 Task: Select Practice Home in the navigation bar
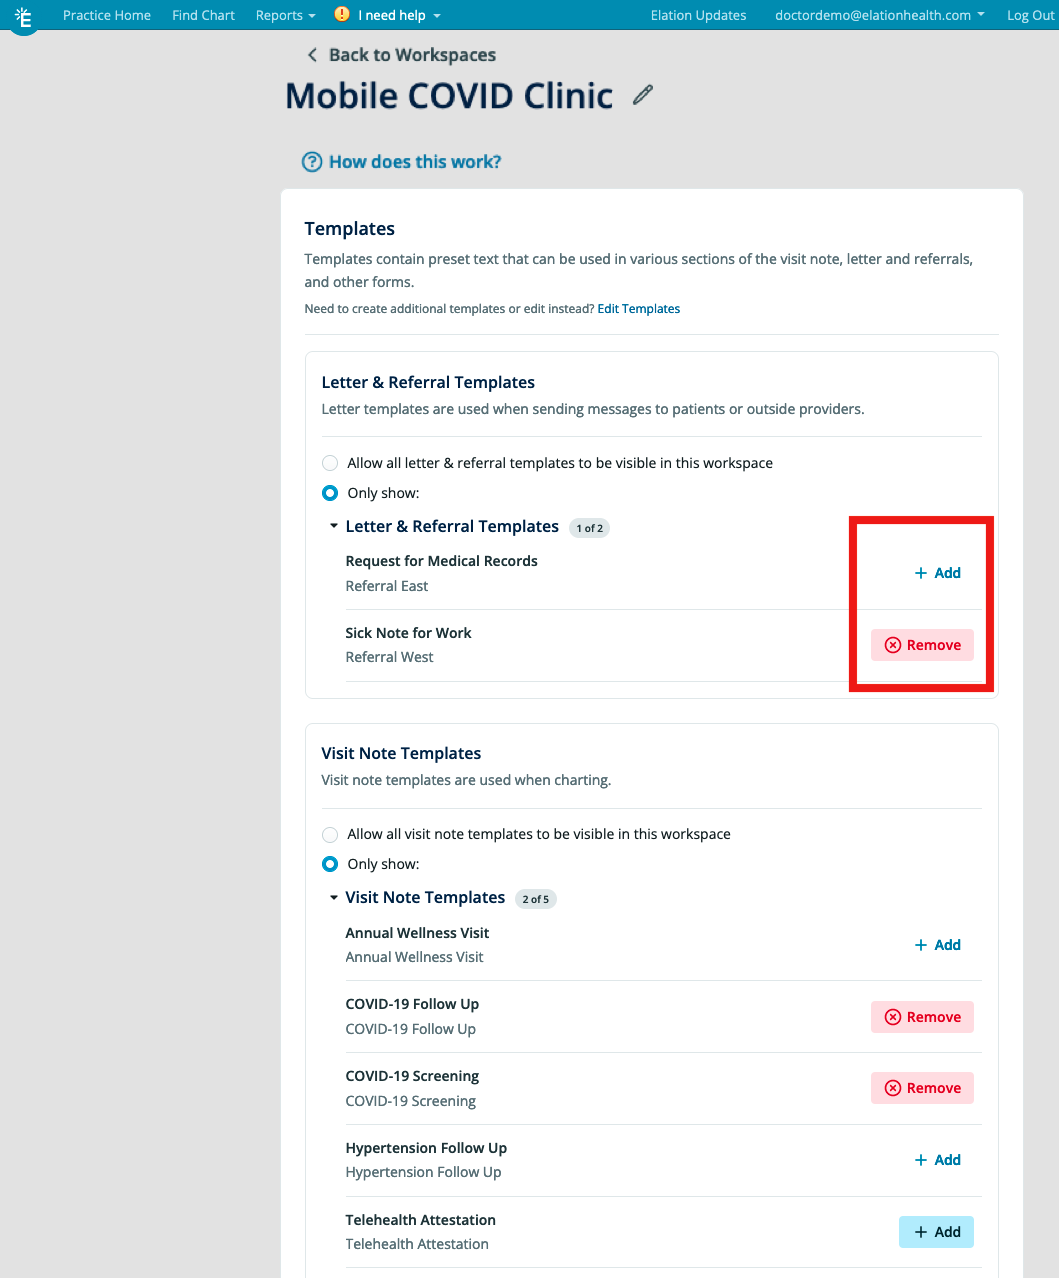(x=107, y=15)
